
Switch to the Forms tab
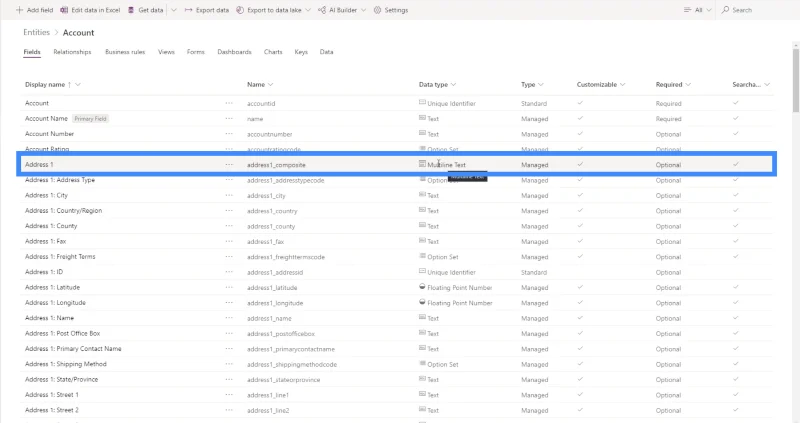tap(195, 52)
